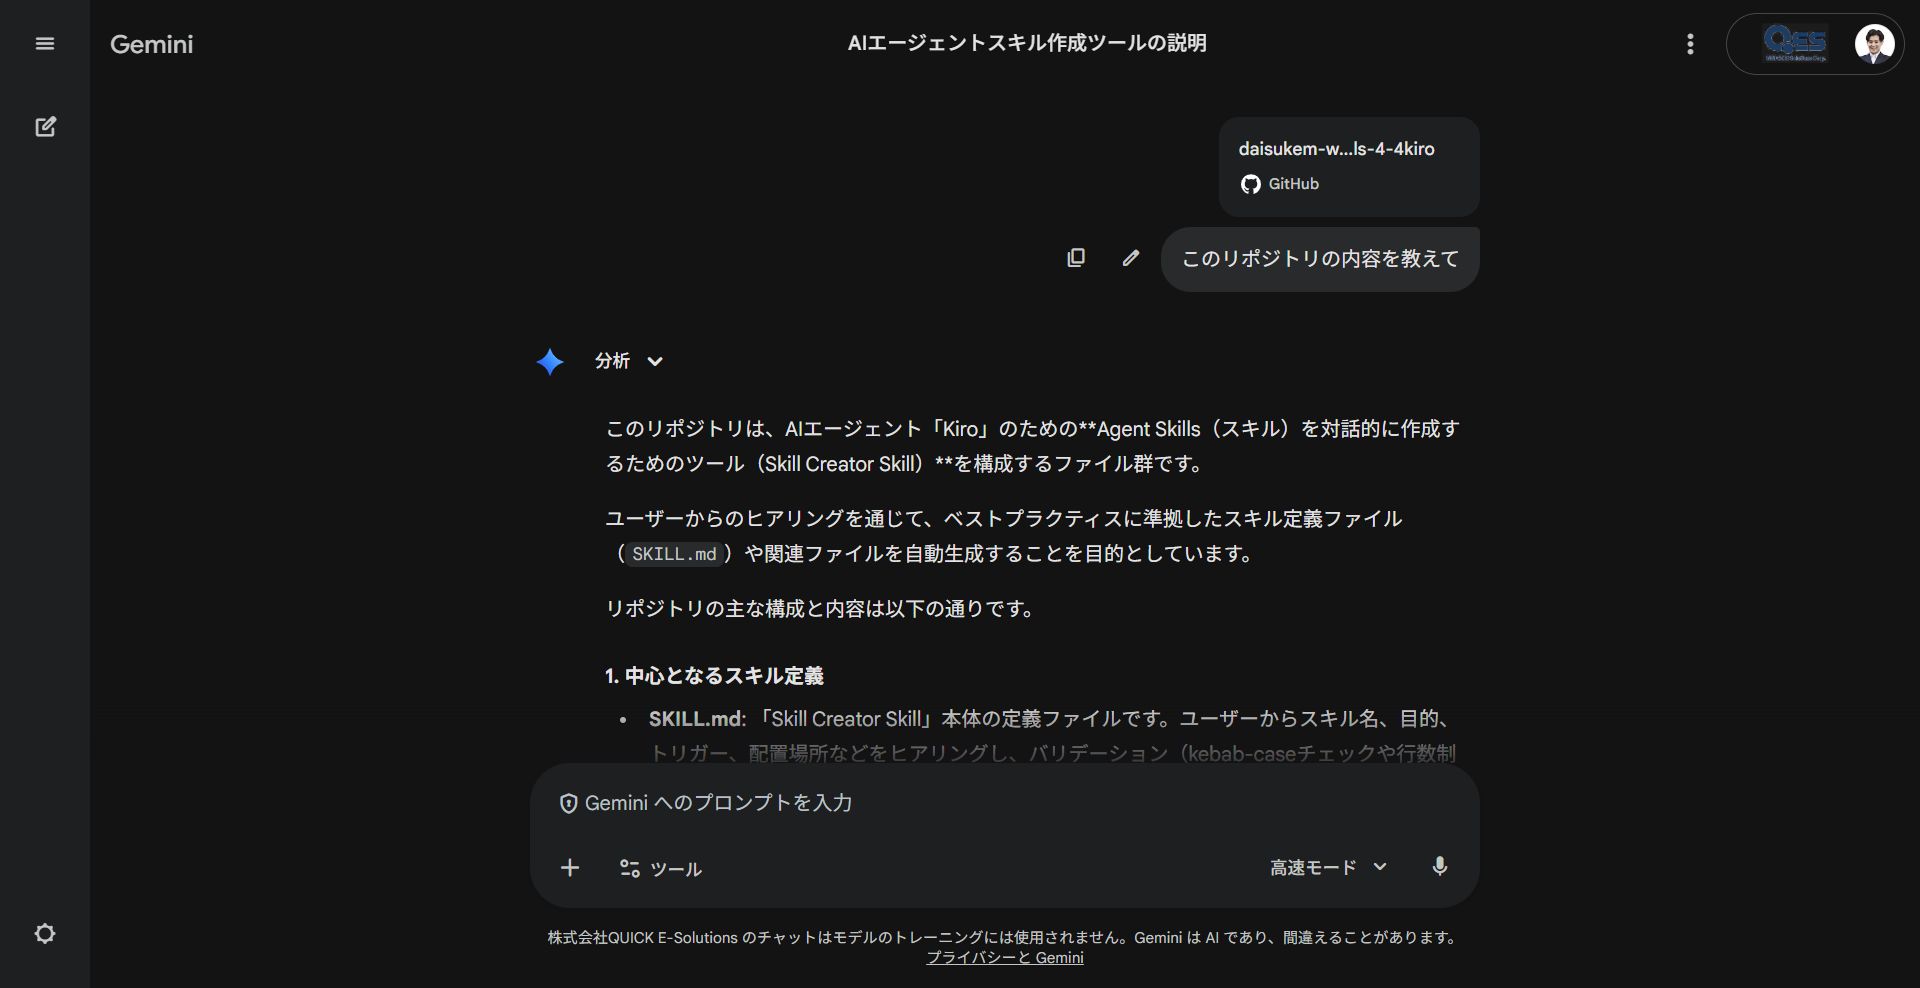The image size is (1920, 988).
Task: Open the sidebar hamburger menu
Action: 45,44
